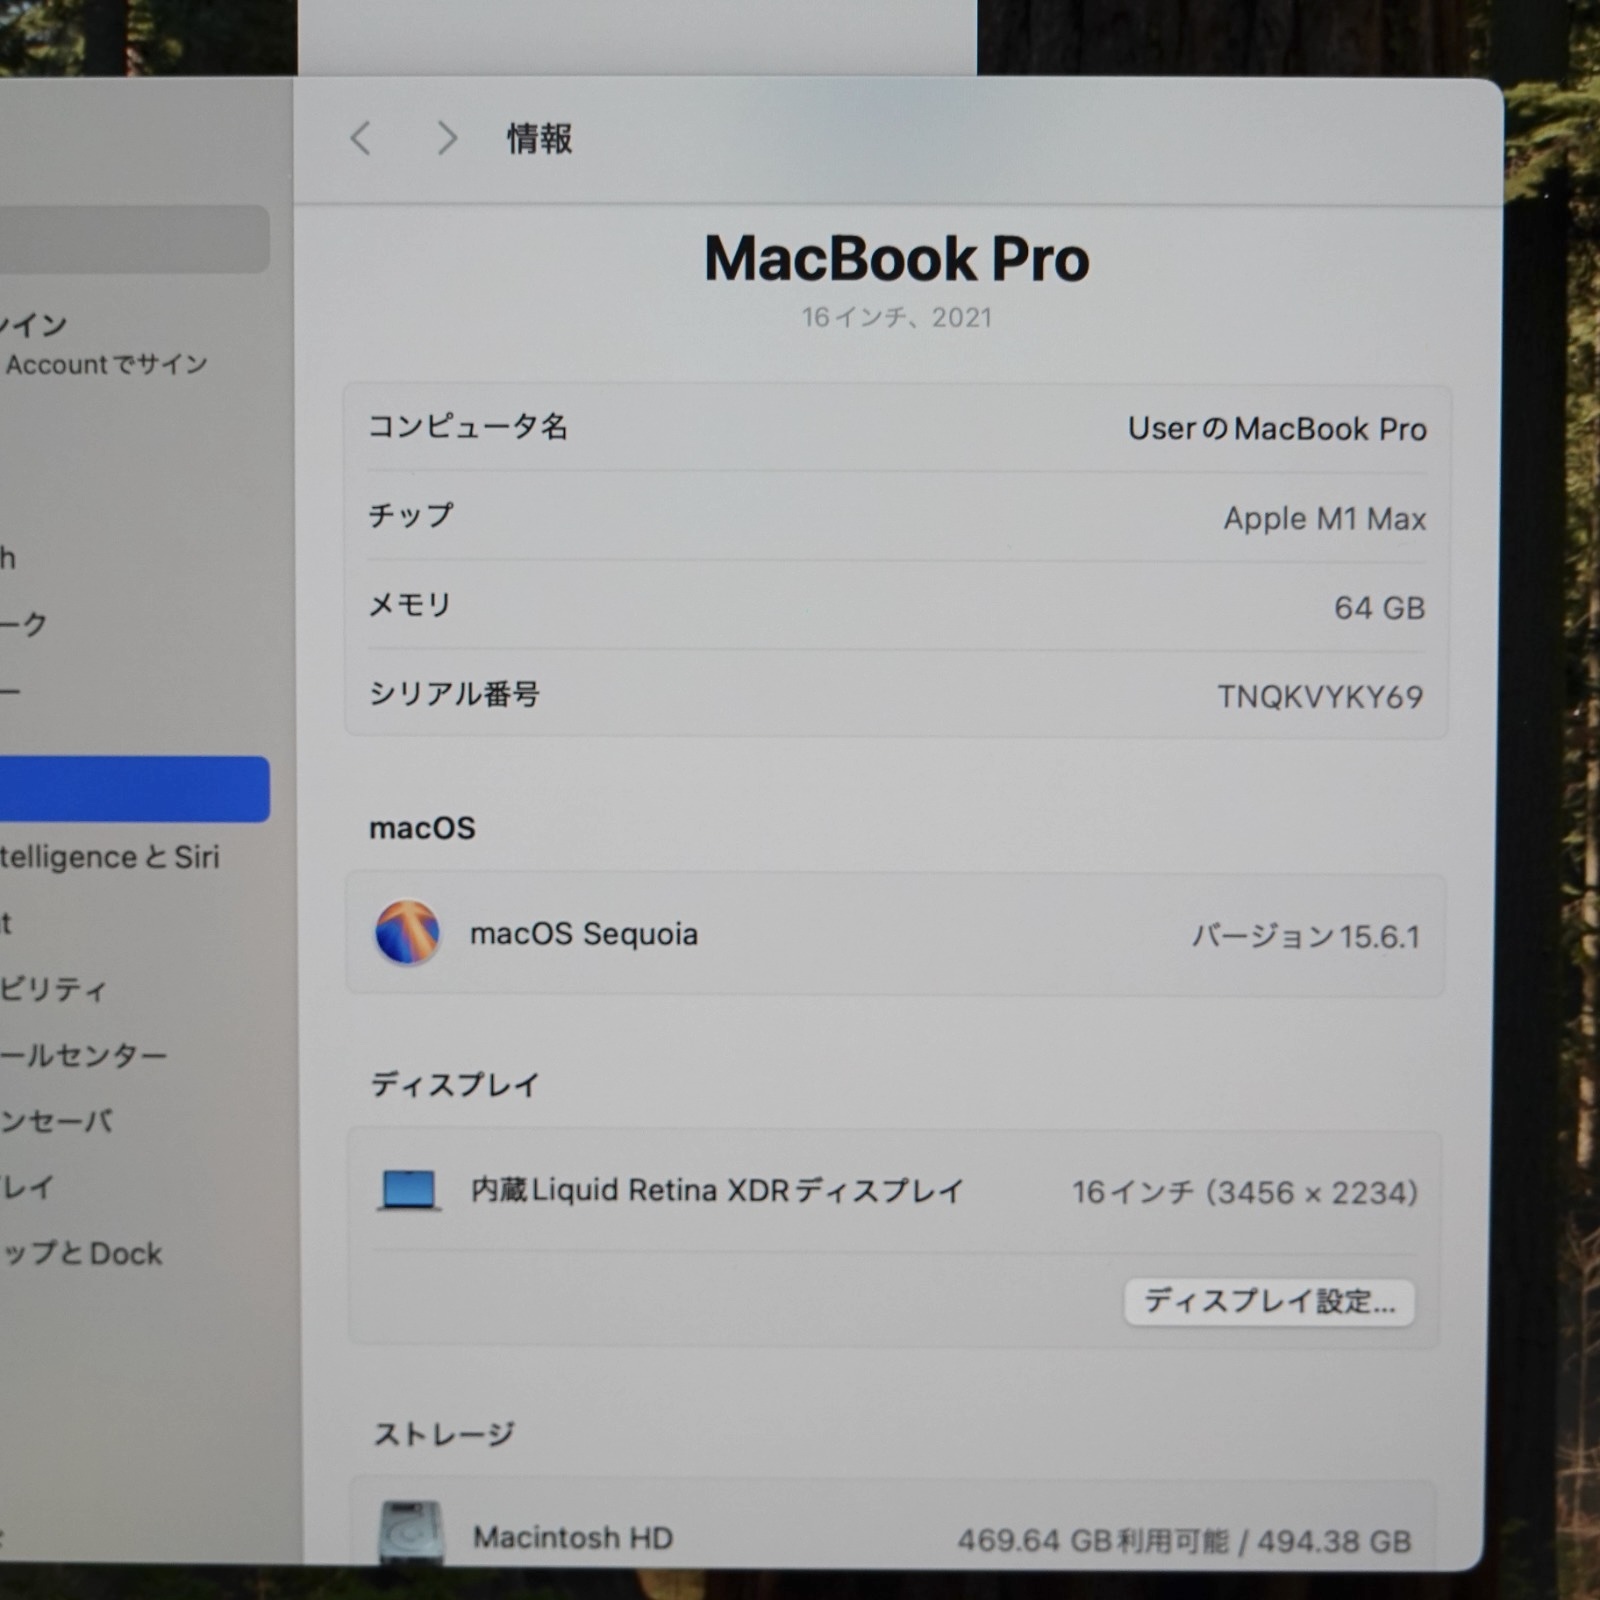Click the macOS Sequoia icon
Screen dimensions: 1600x1600
(407, 932)
